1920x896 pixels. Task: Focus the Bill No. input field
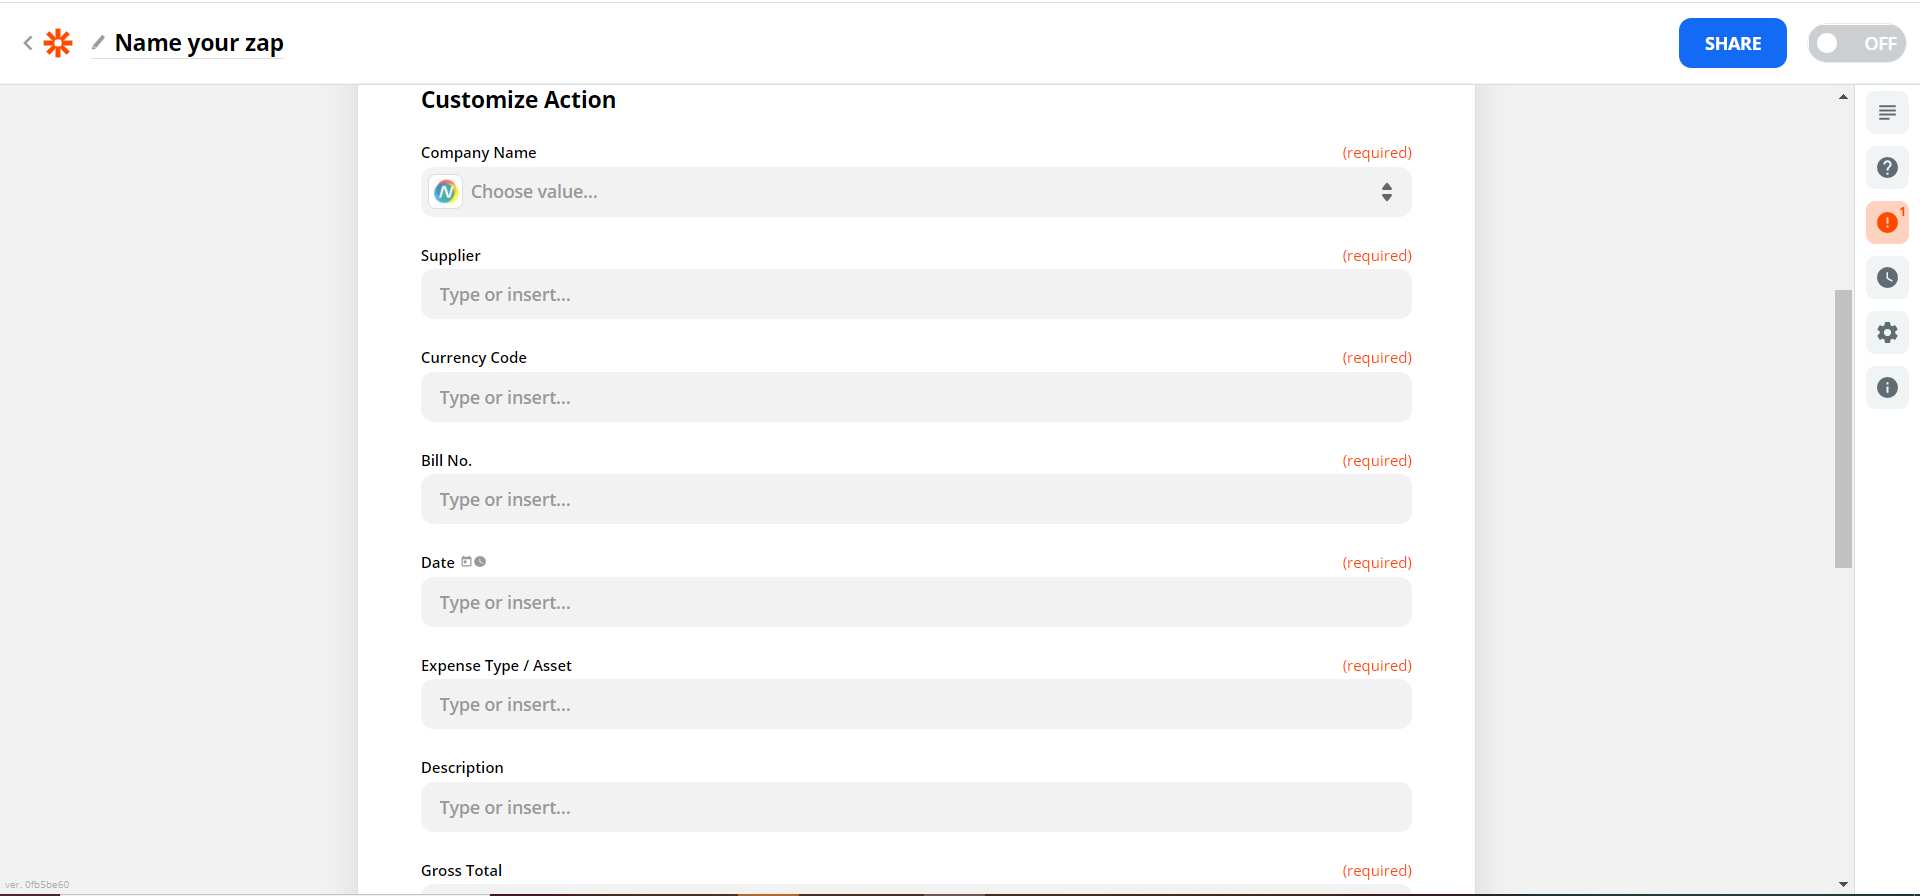coord(916,499)
